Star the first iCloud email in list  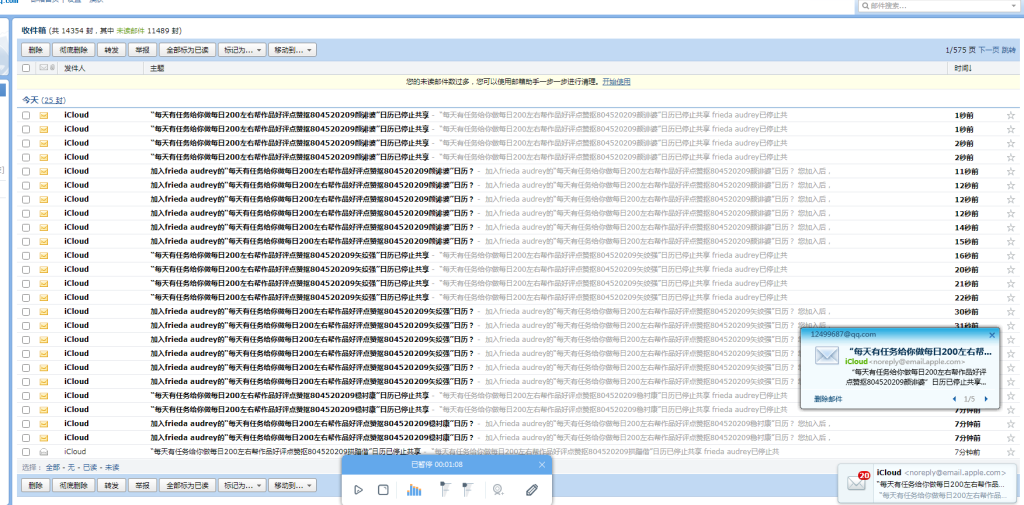tap(1010, 115)
